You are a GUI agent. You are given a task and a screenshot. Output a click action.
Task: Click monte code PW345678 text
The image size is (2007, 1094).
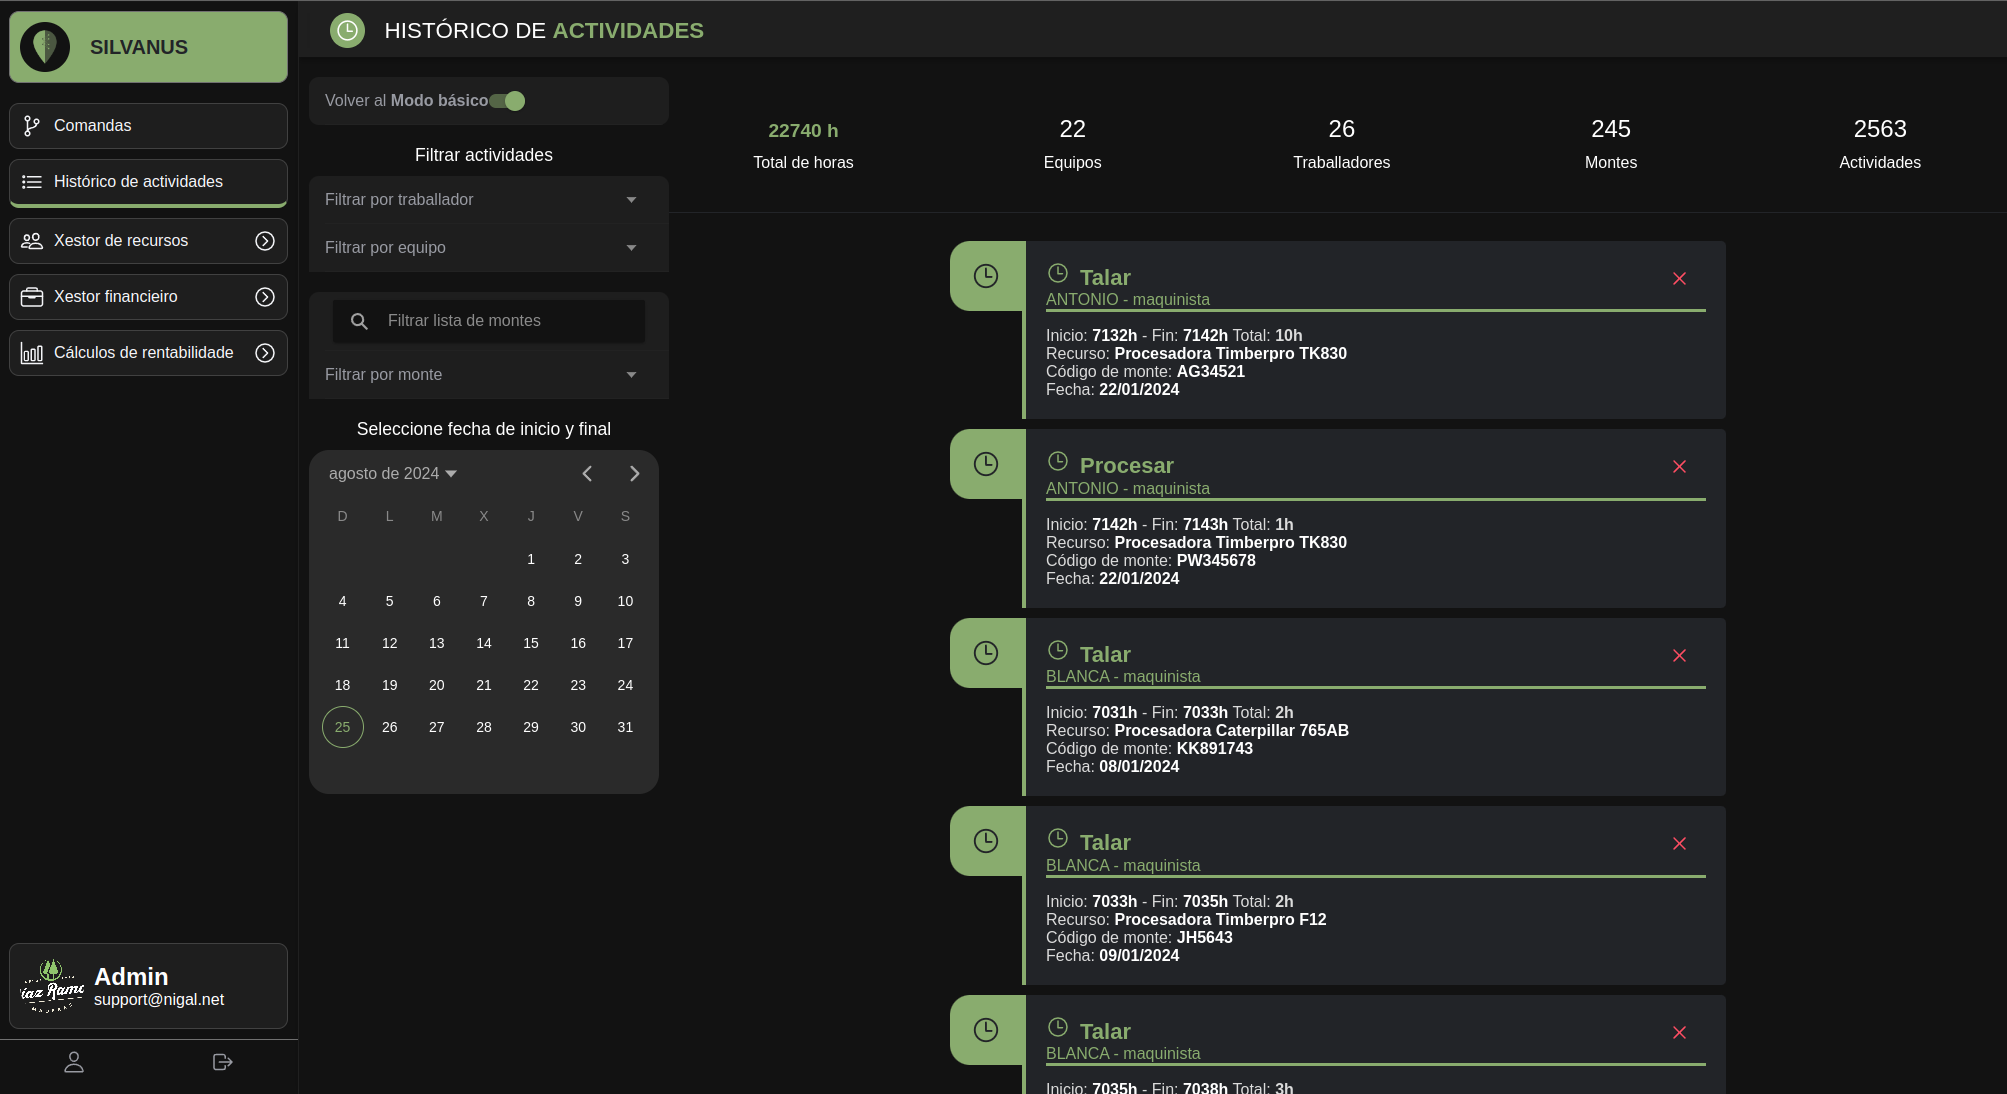[x=1216, y=561]
